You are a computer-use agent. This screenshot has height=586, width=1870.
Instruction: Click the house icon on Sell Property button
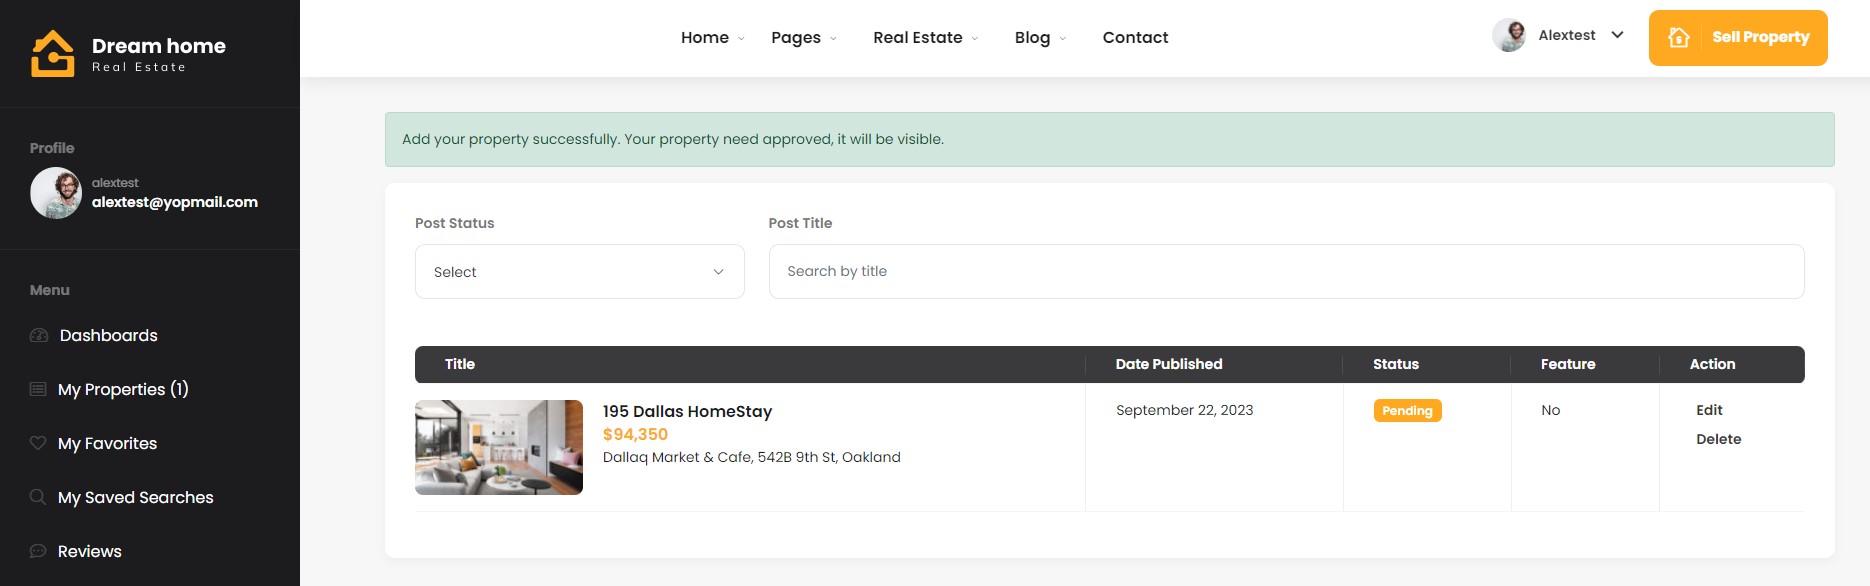click(1679, 37)
